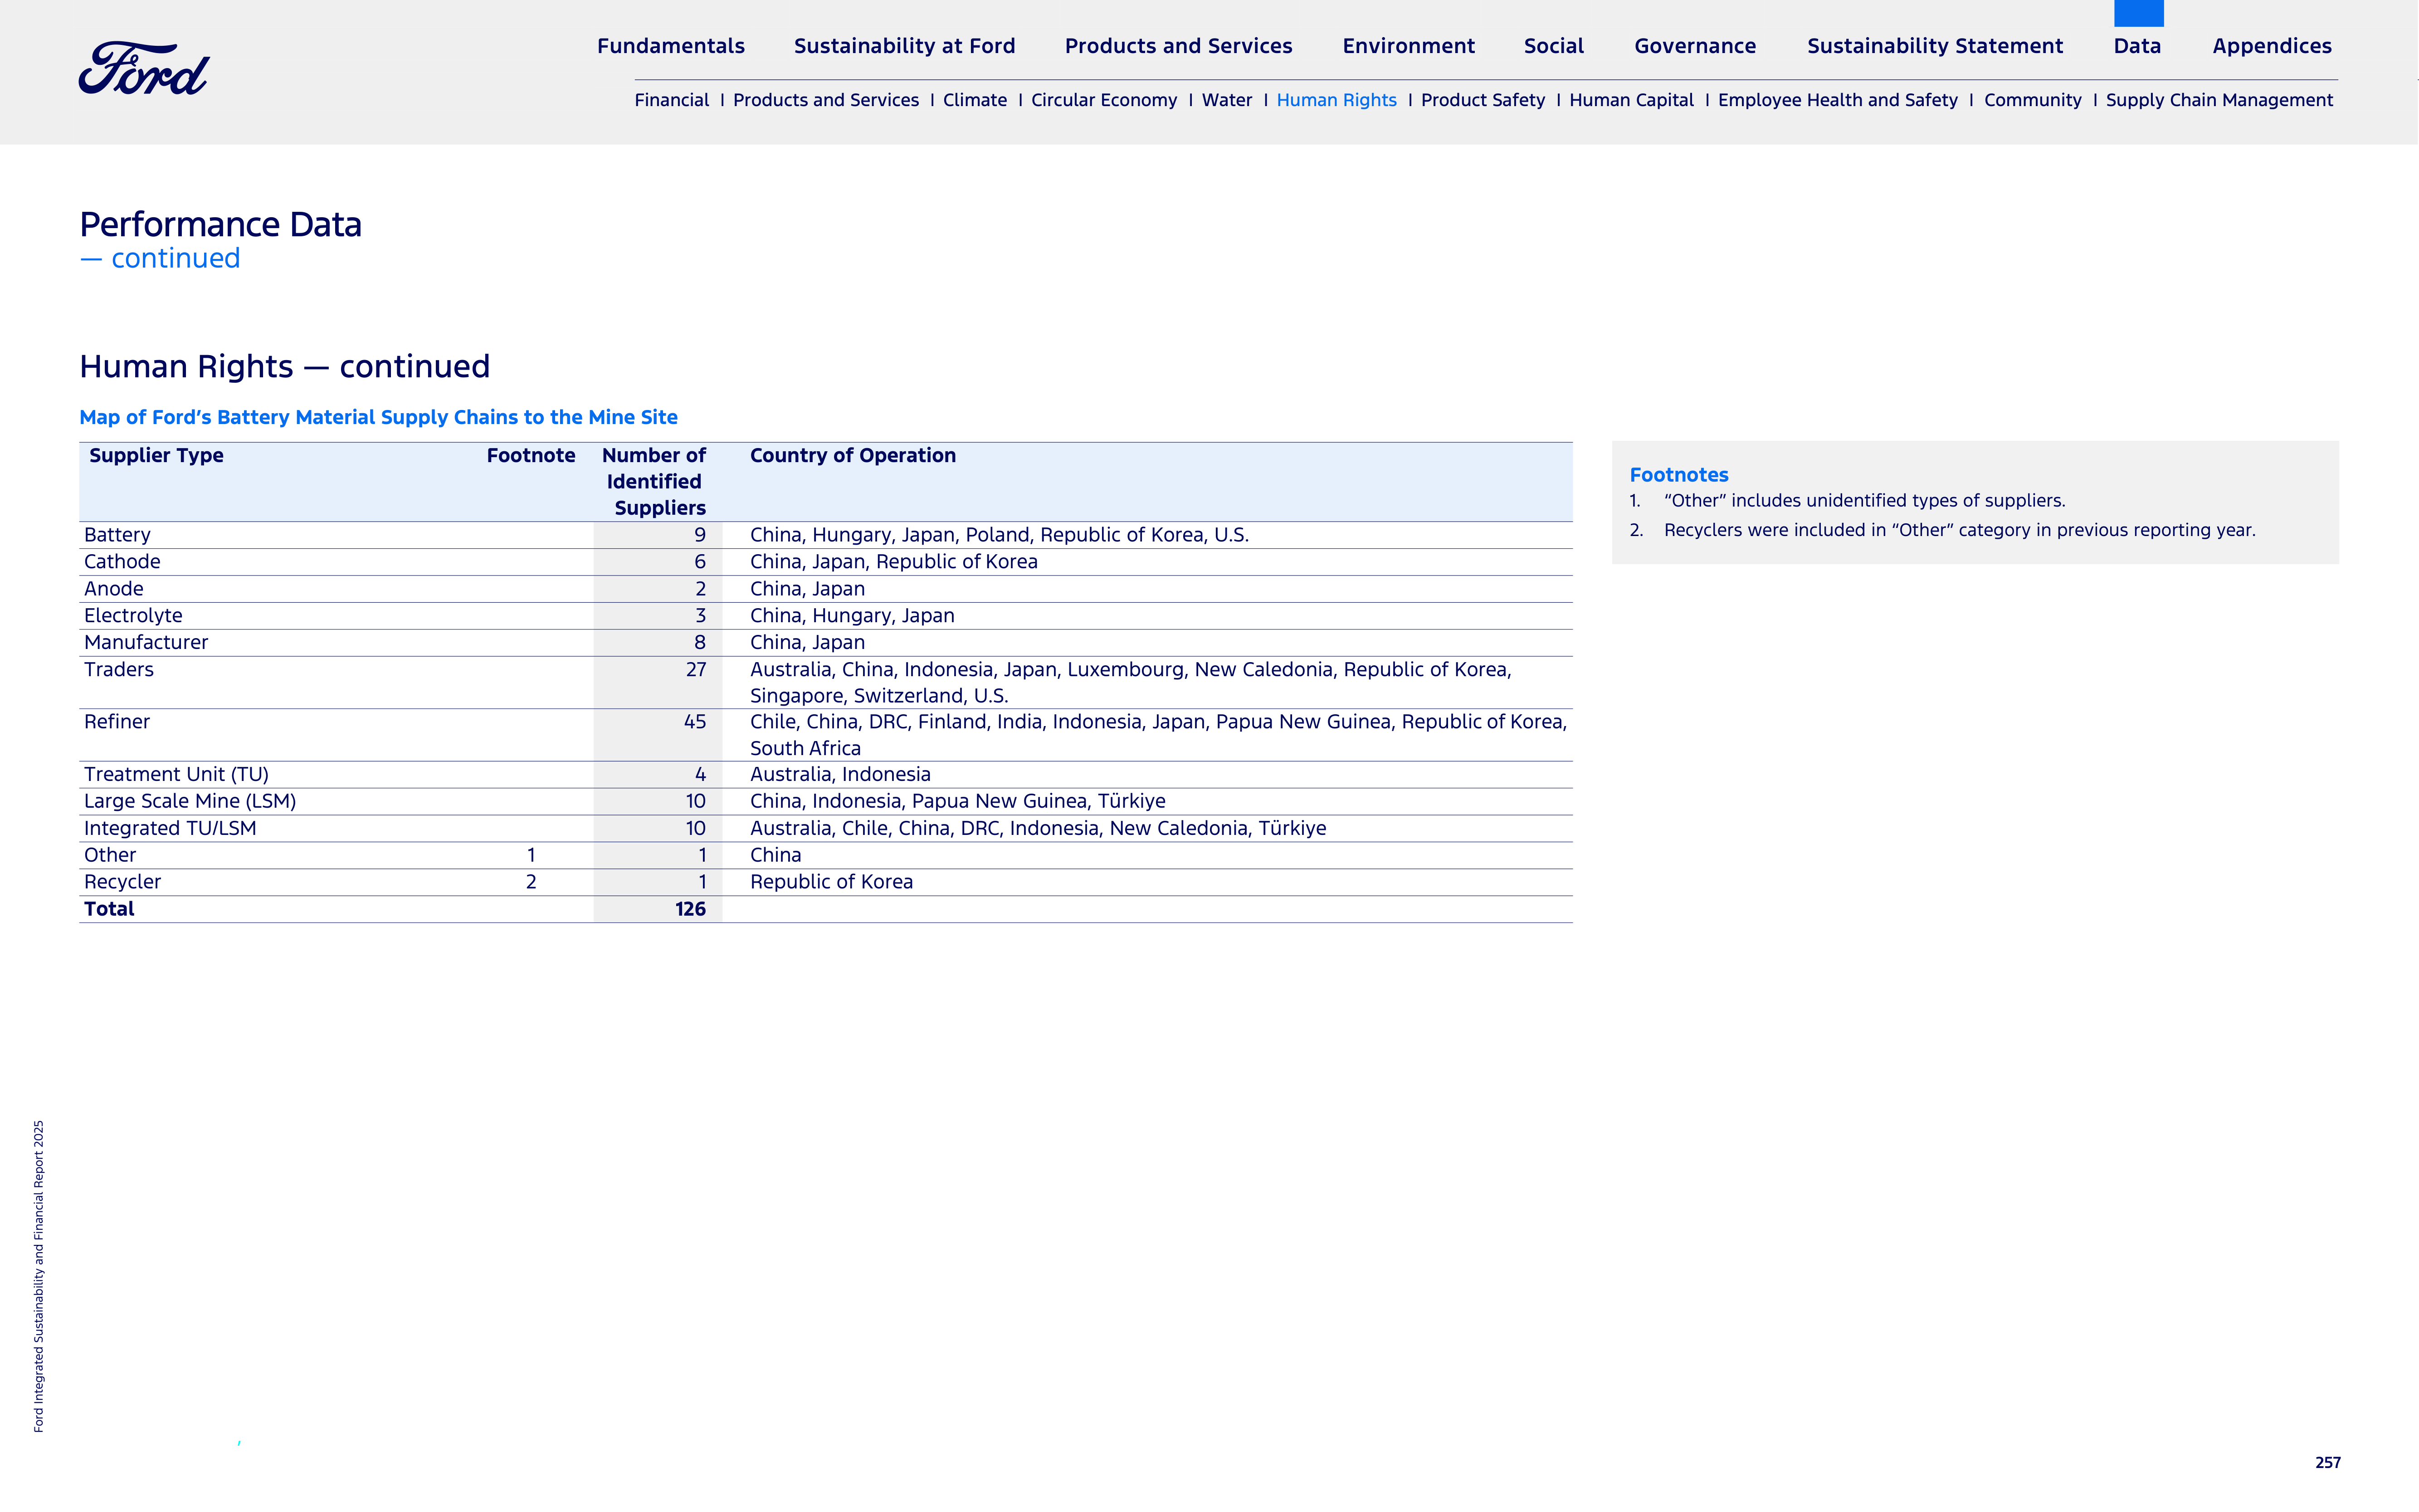Go to the Water data section

click(1227, 100)
